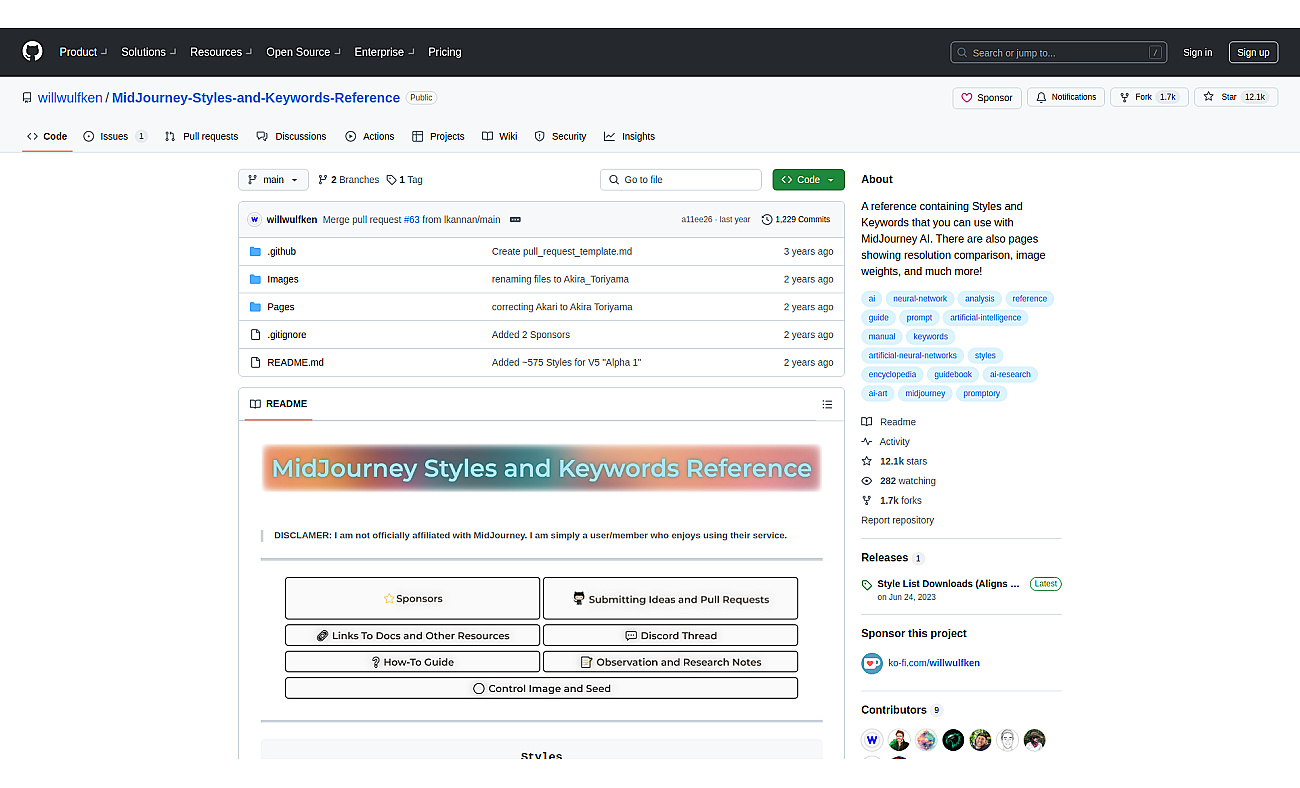The width and height of the screenshot is (1300, 788).
Task: Open the README outline list icon
Action: 827,404
